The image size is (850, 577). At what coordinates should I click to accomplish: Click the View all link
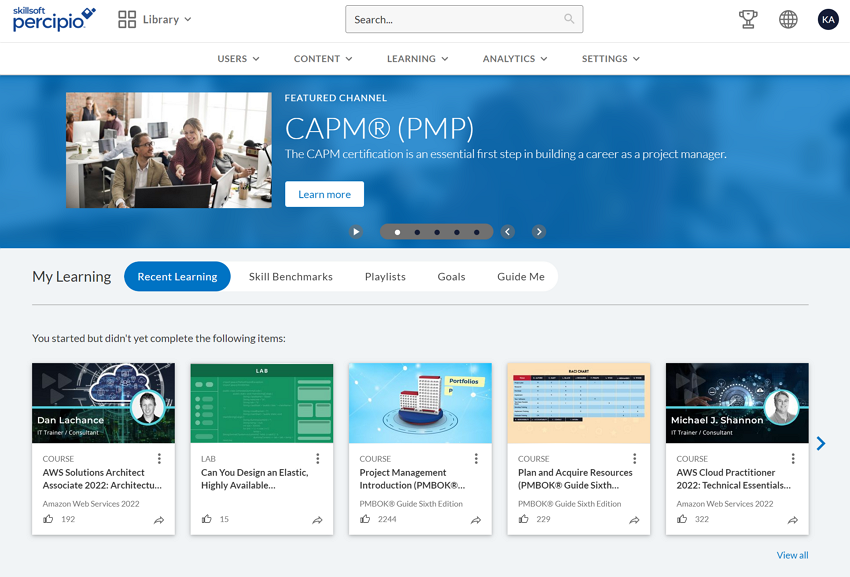pyautogui.click(x=792, y=555)
